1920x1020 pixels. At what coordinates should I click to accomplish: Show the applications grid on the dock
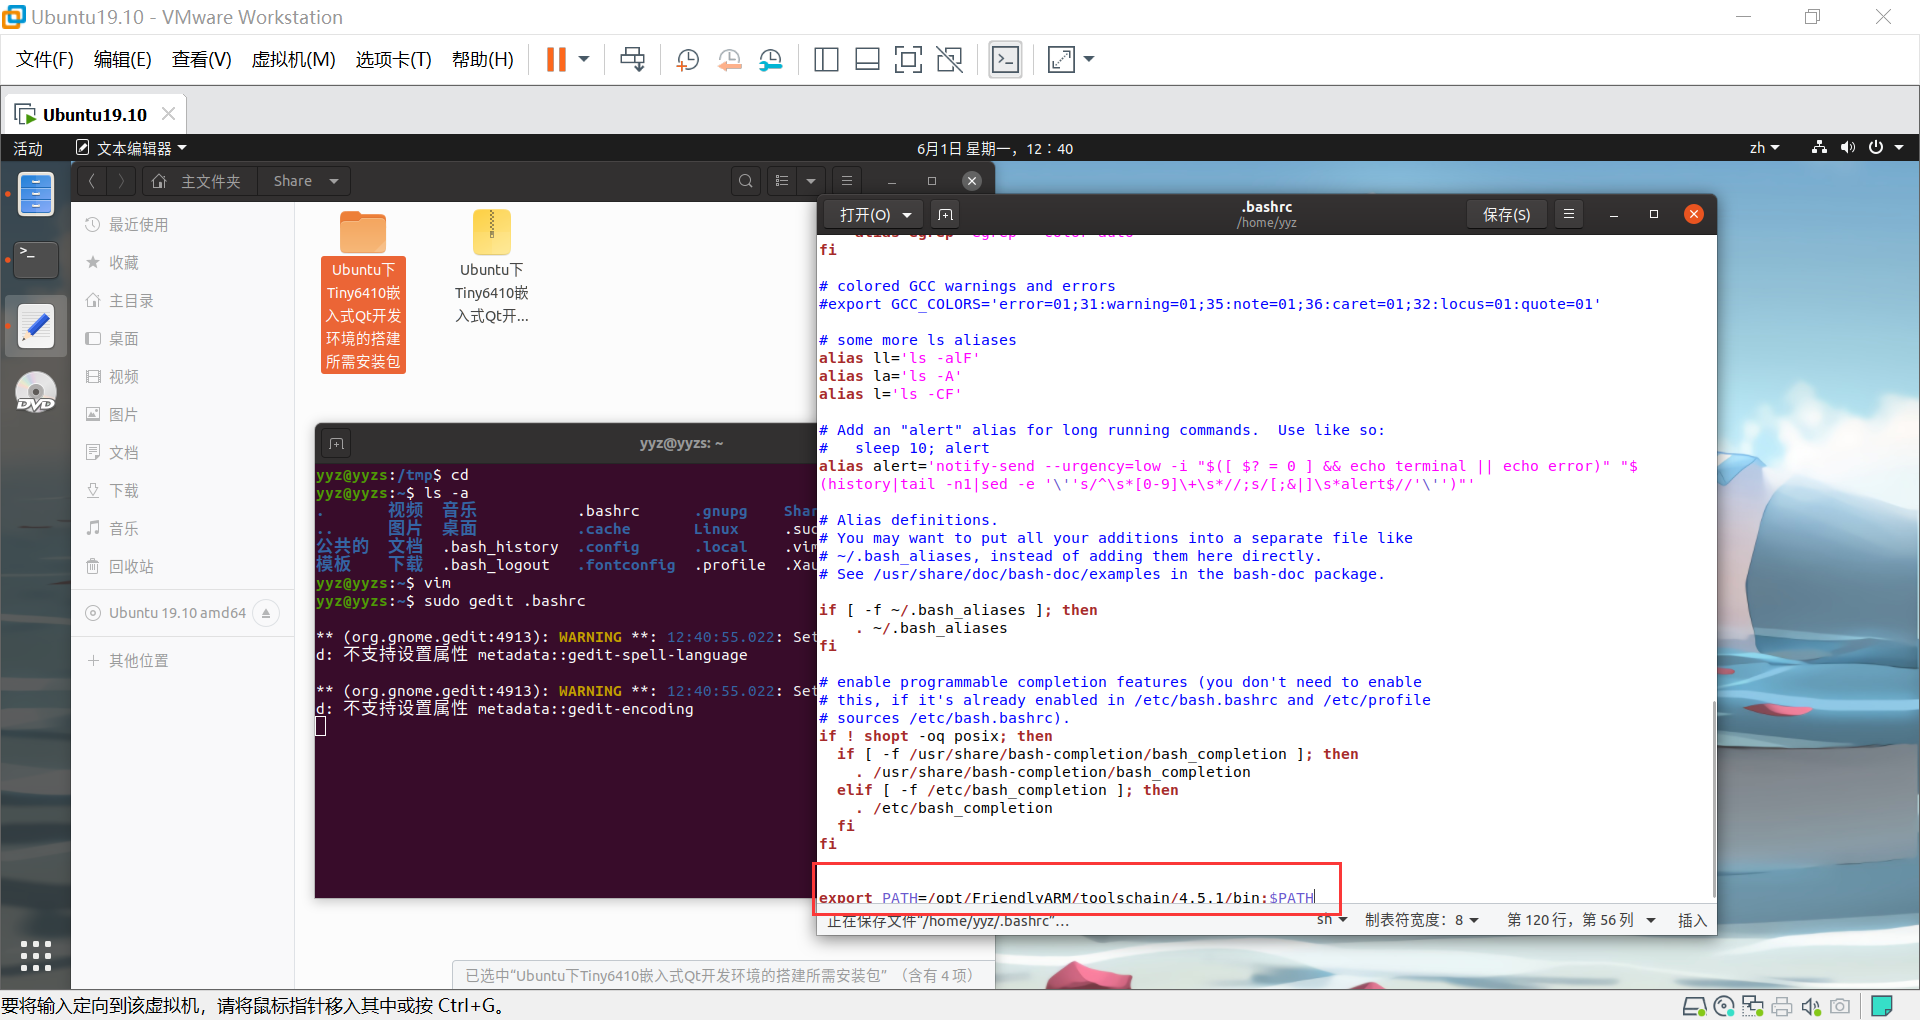[x=36, y=956]
